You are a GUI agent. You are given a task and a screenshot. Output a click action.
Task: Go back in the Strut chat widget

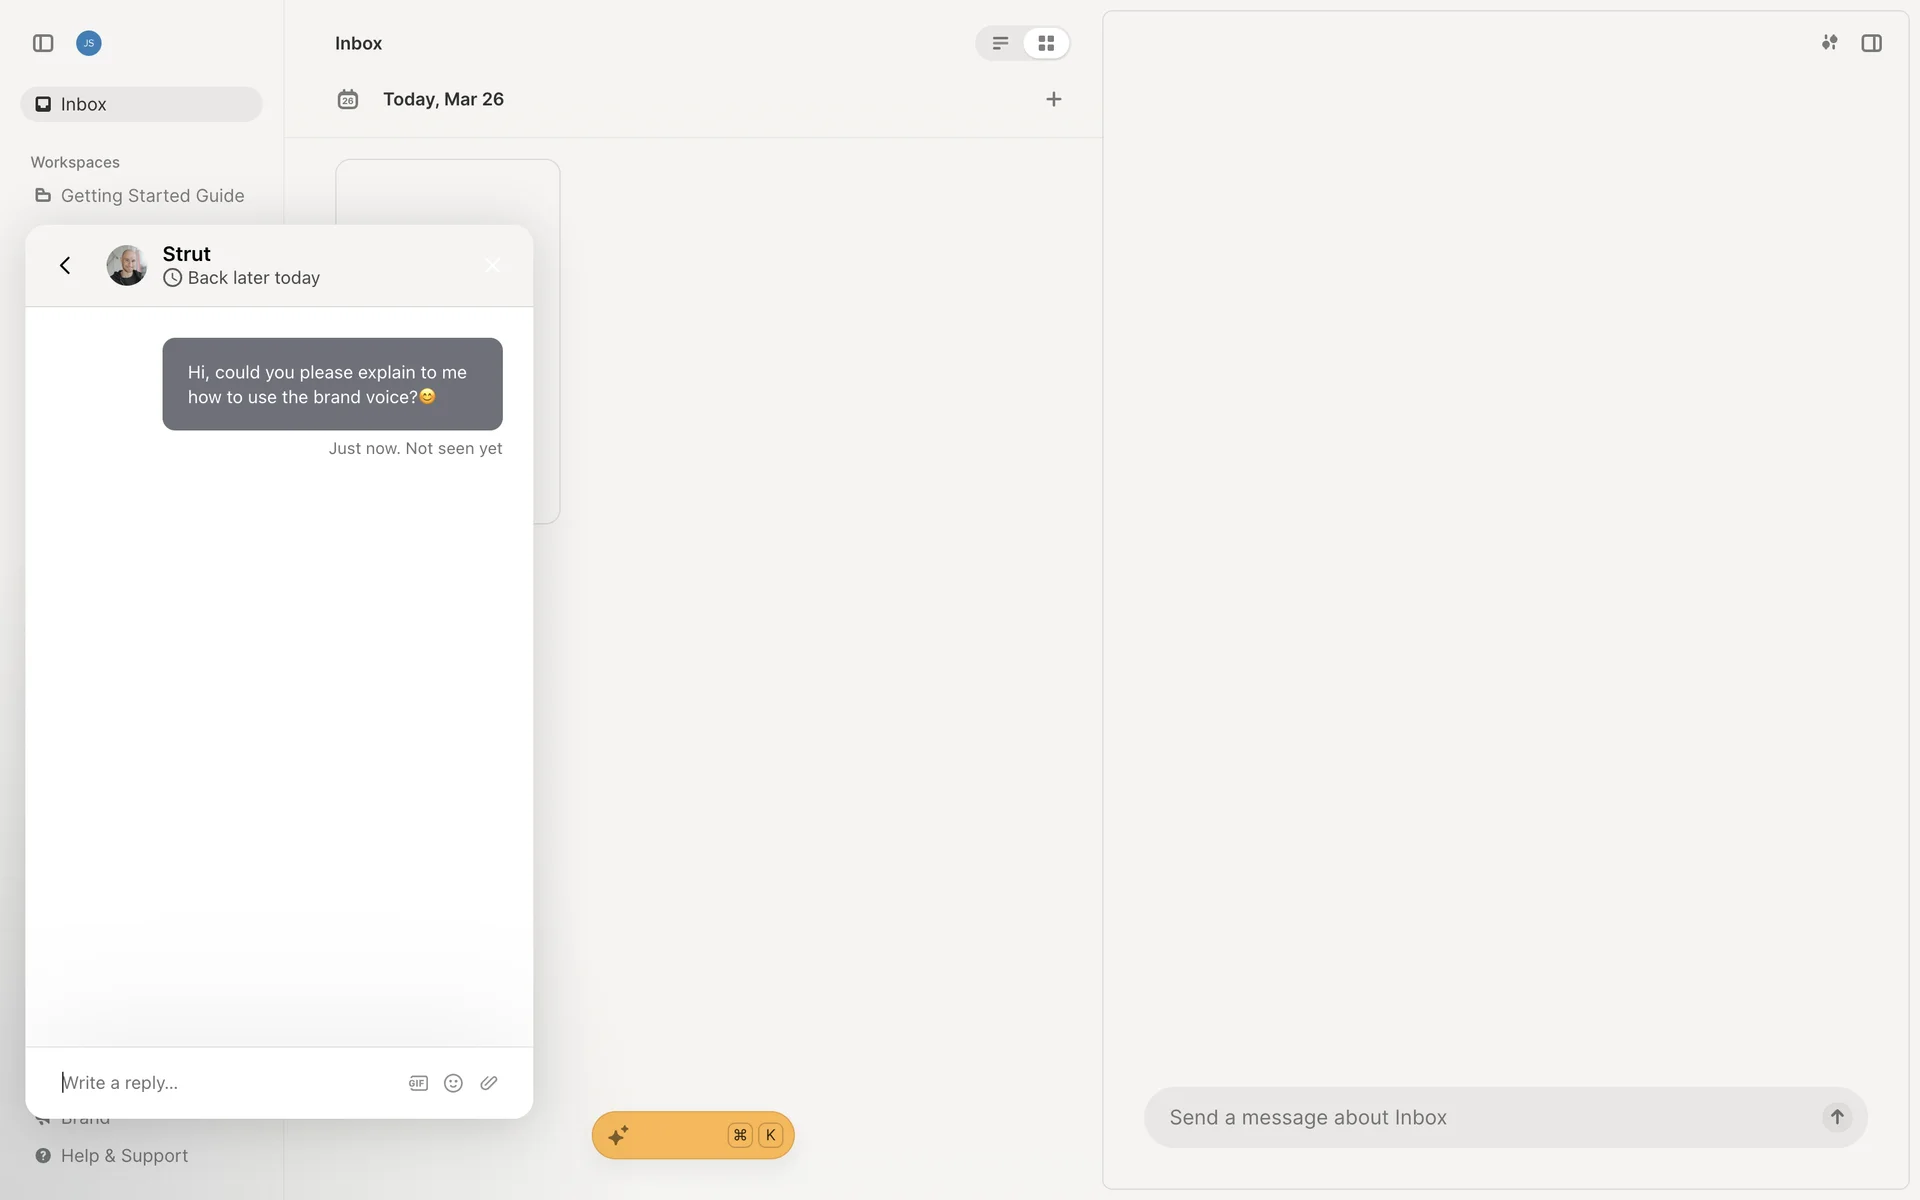(x=65, y=265)
